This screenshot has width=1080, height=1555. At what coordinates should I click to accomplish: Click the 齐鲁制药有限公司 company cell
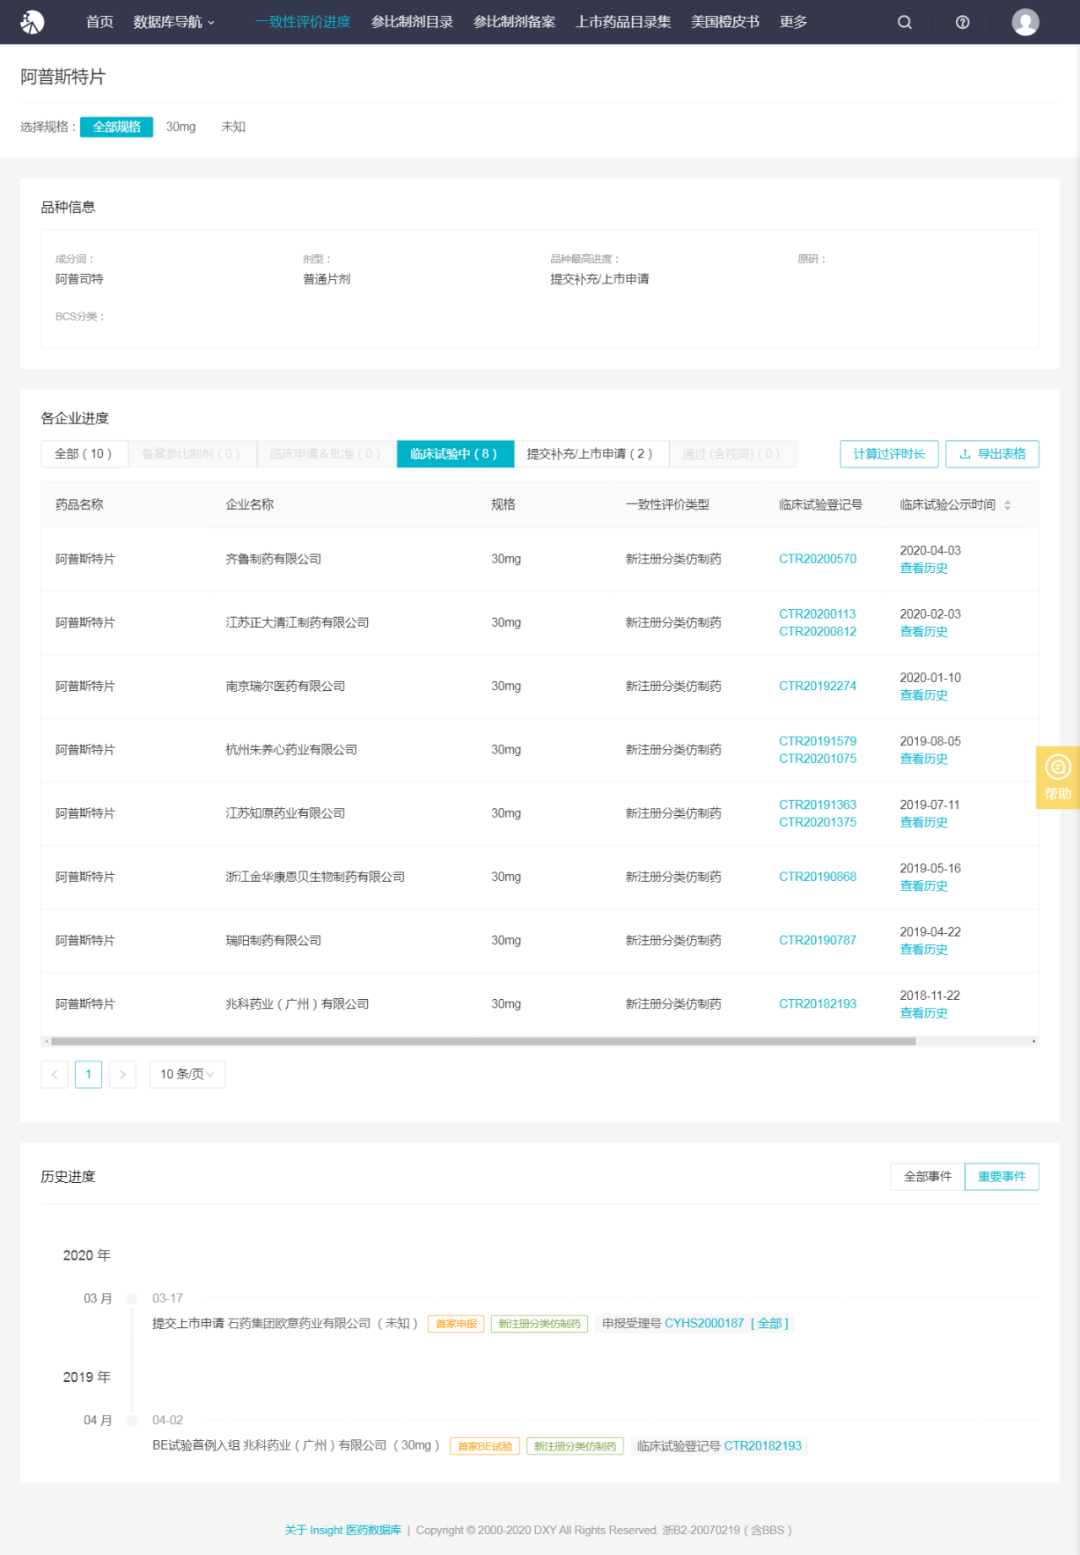273,559
